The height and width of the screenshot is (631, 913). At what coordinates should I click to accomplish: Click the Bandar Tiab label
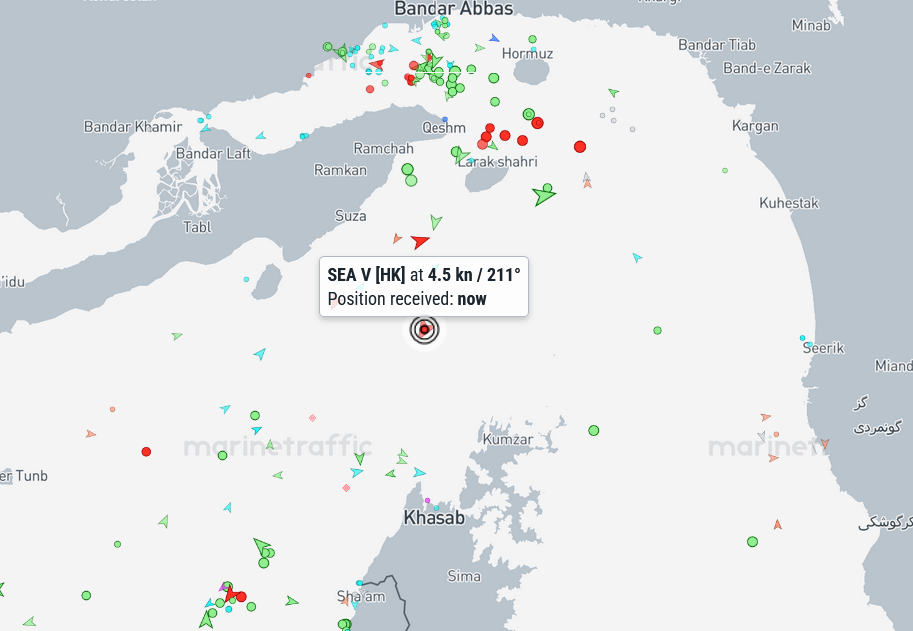pos(717,45)
